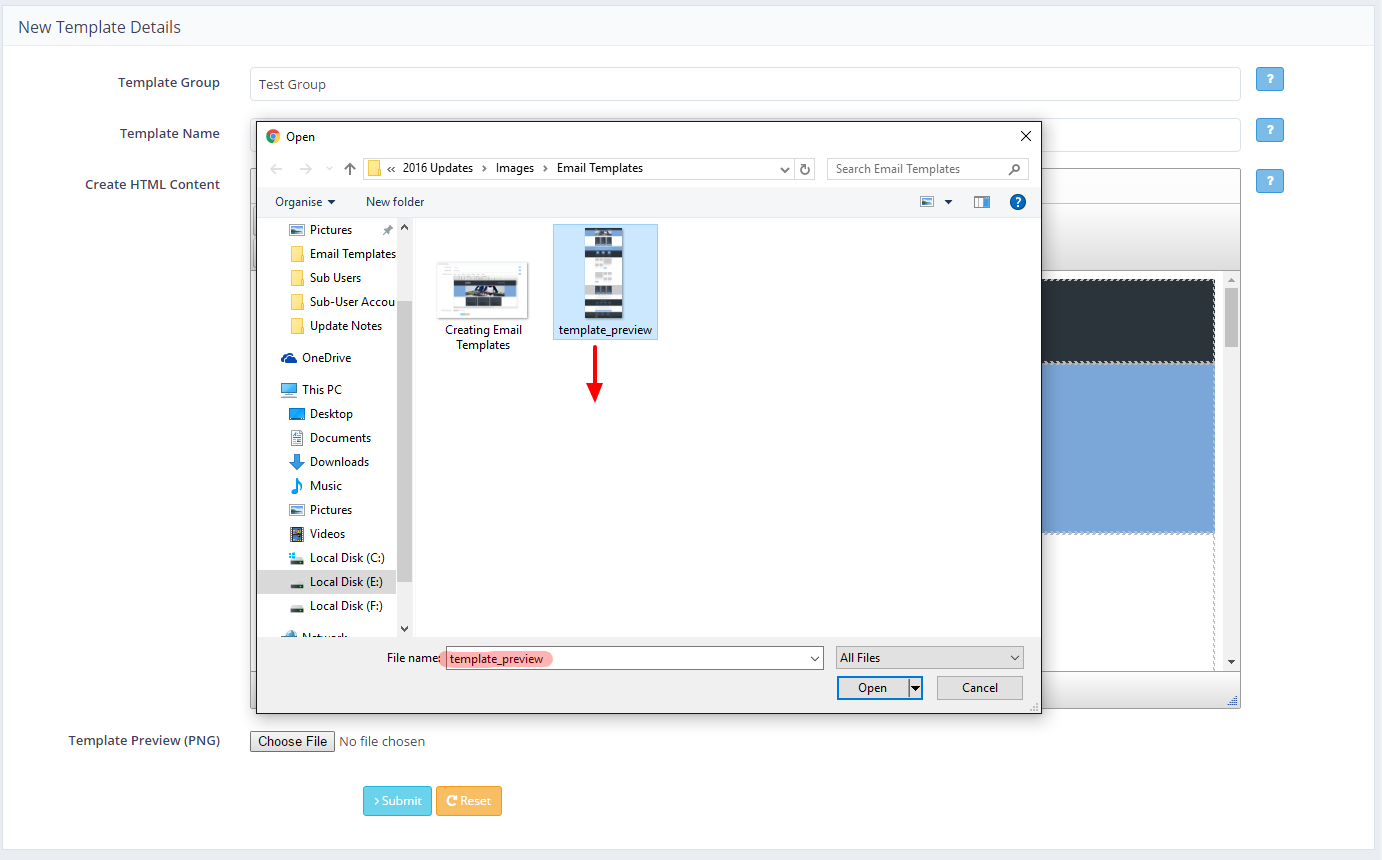Click the Choose File button
The image size is (1382, 860).
pos(292,741)
